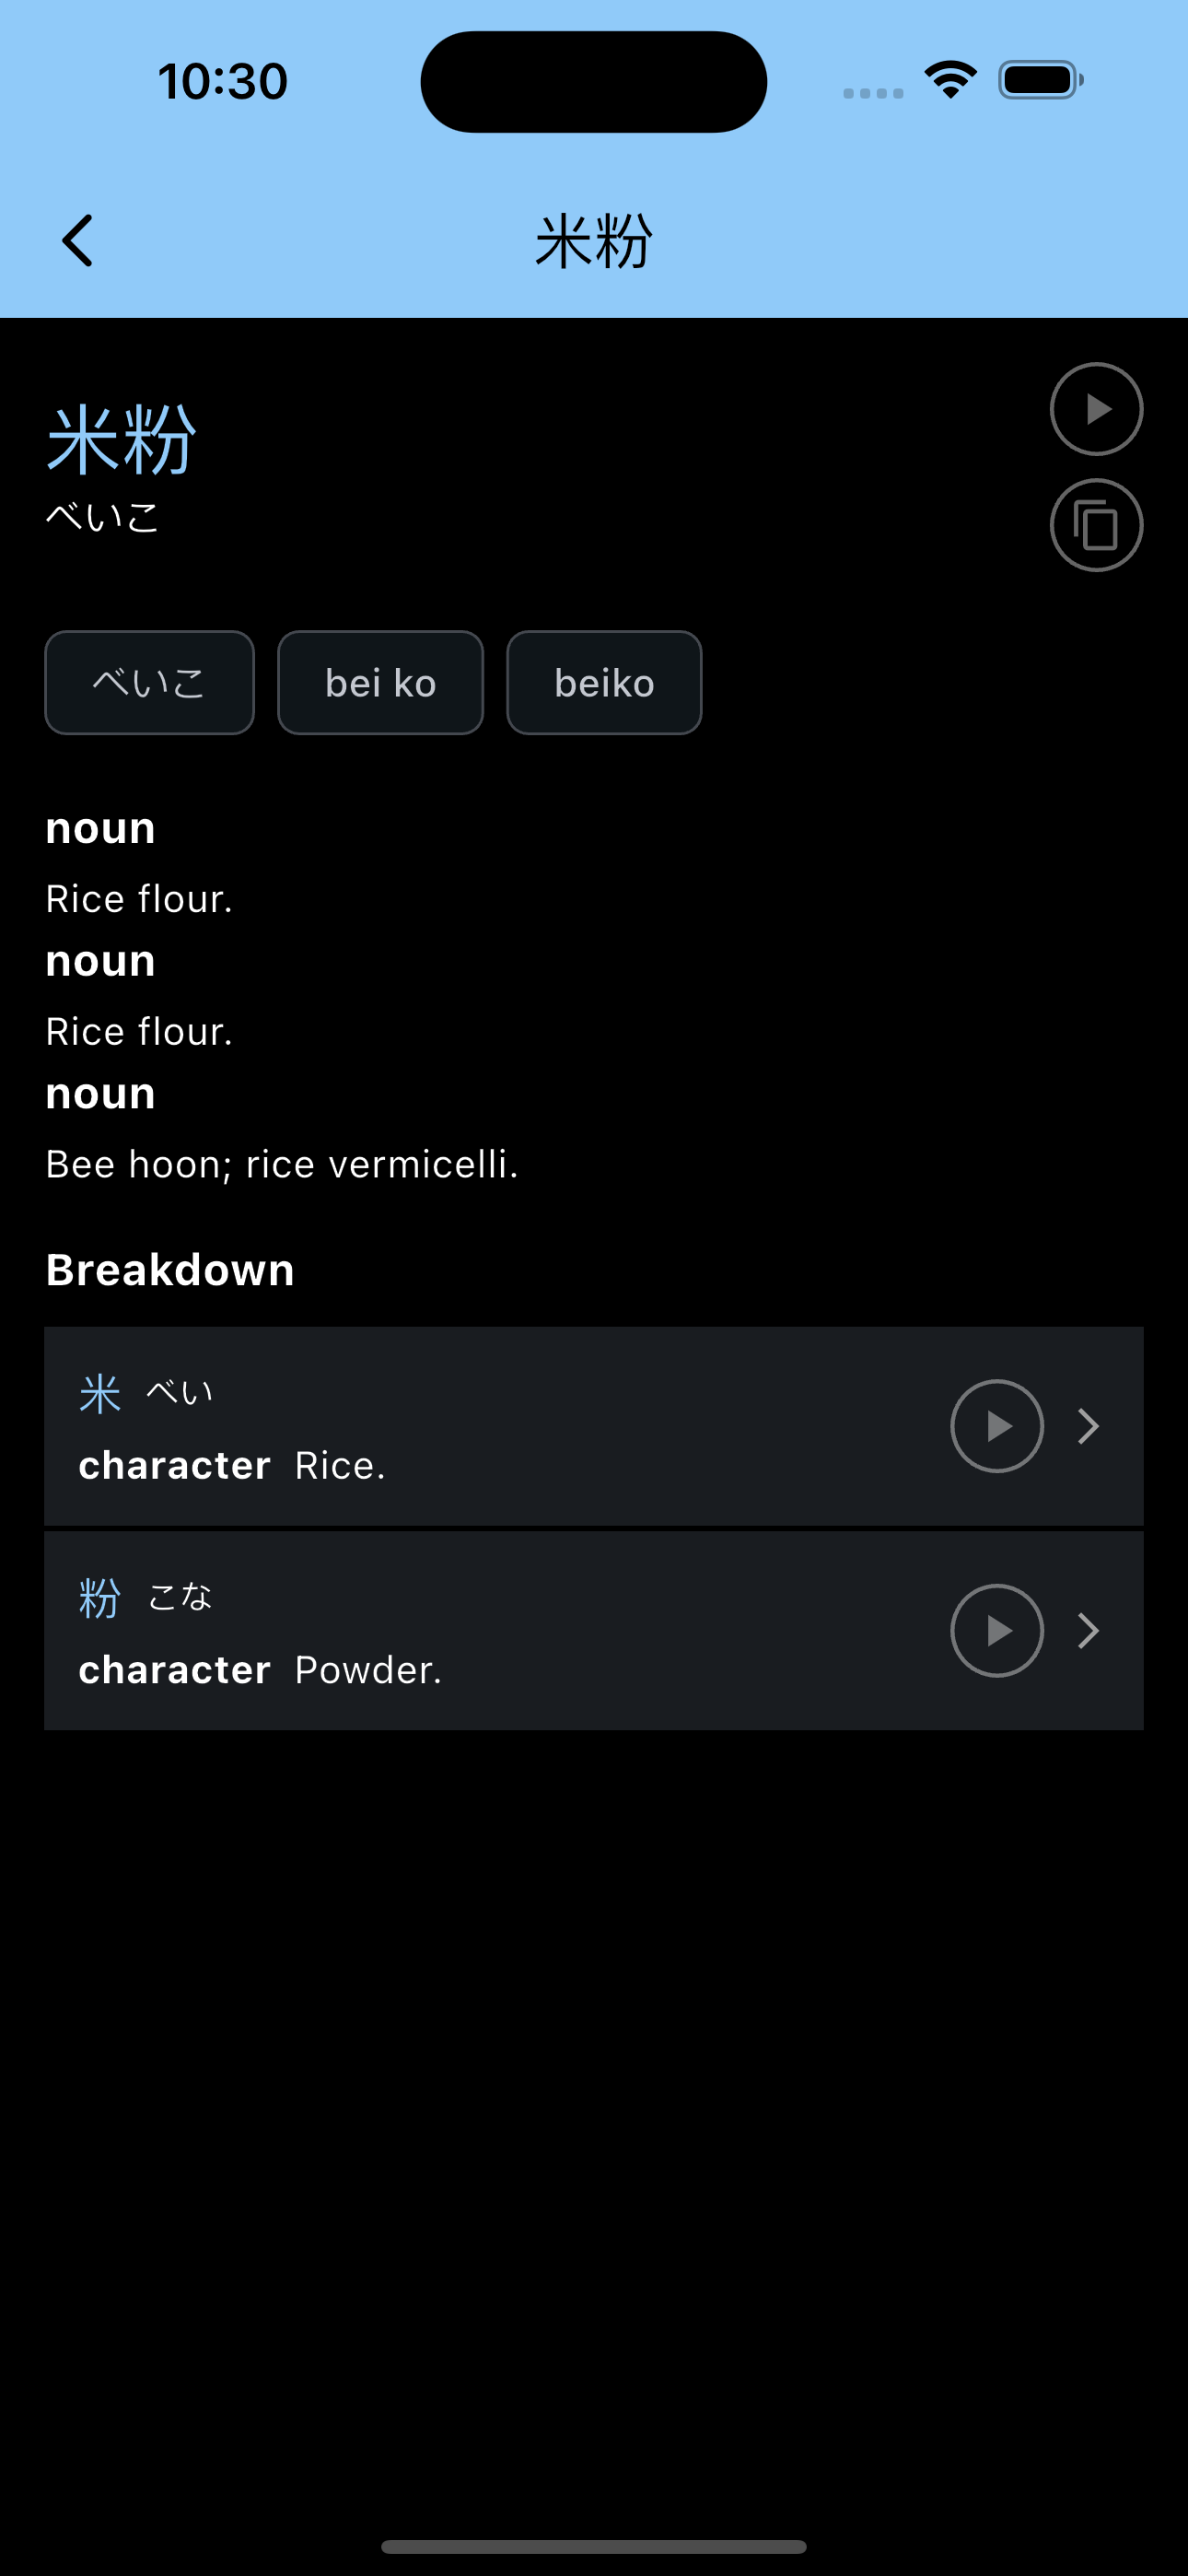Screen dimensions: 1188x2576
Task: Play audio for 粉 character row
Action: pyautogui.click(x=996, y=1631)
